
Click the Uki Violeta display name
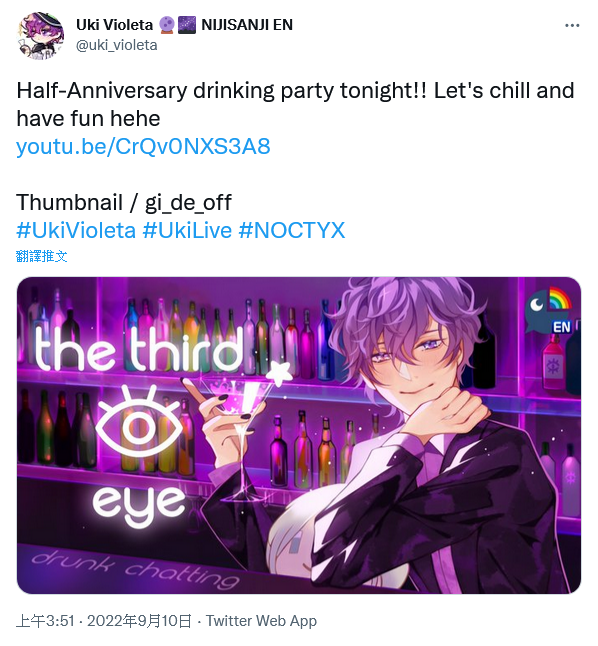[115, 25]
